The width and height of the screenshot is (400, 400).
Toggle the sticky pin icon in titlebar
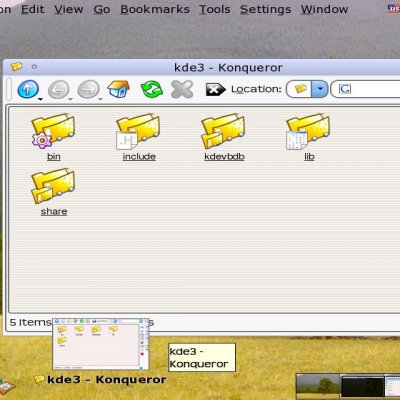click(34, 67)
